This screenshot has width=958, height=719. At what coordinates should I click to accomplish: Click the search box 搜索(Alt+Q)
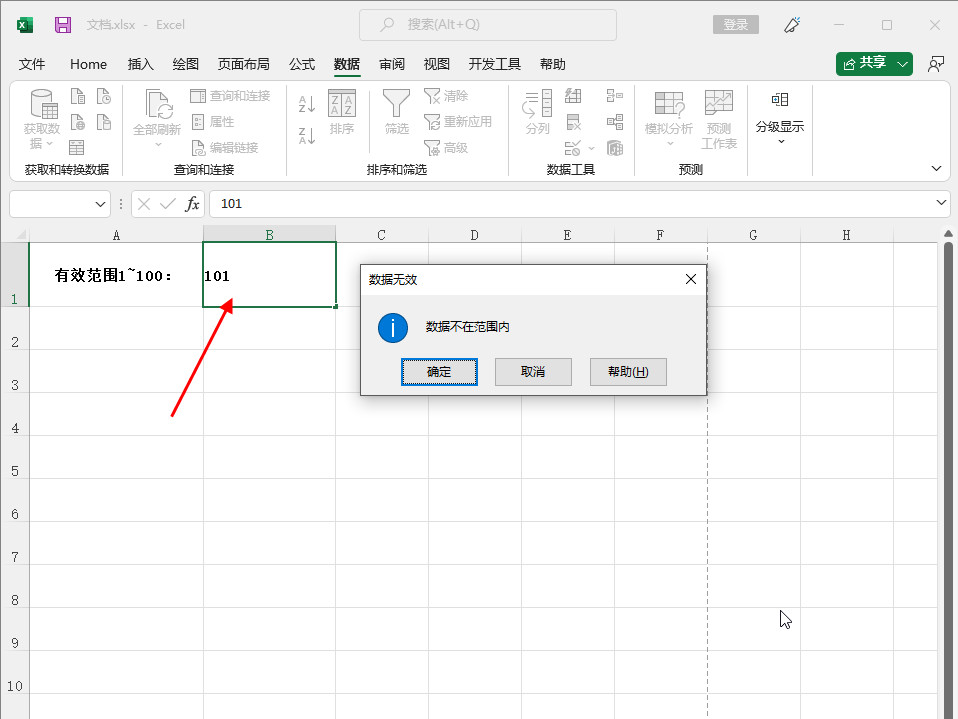[488, 24]
